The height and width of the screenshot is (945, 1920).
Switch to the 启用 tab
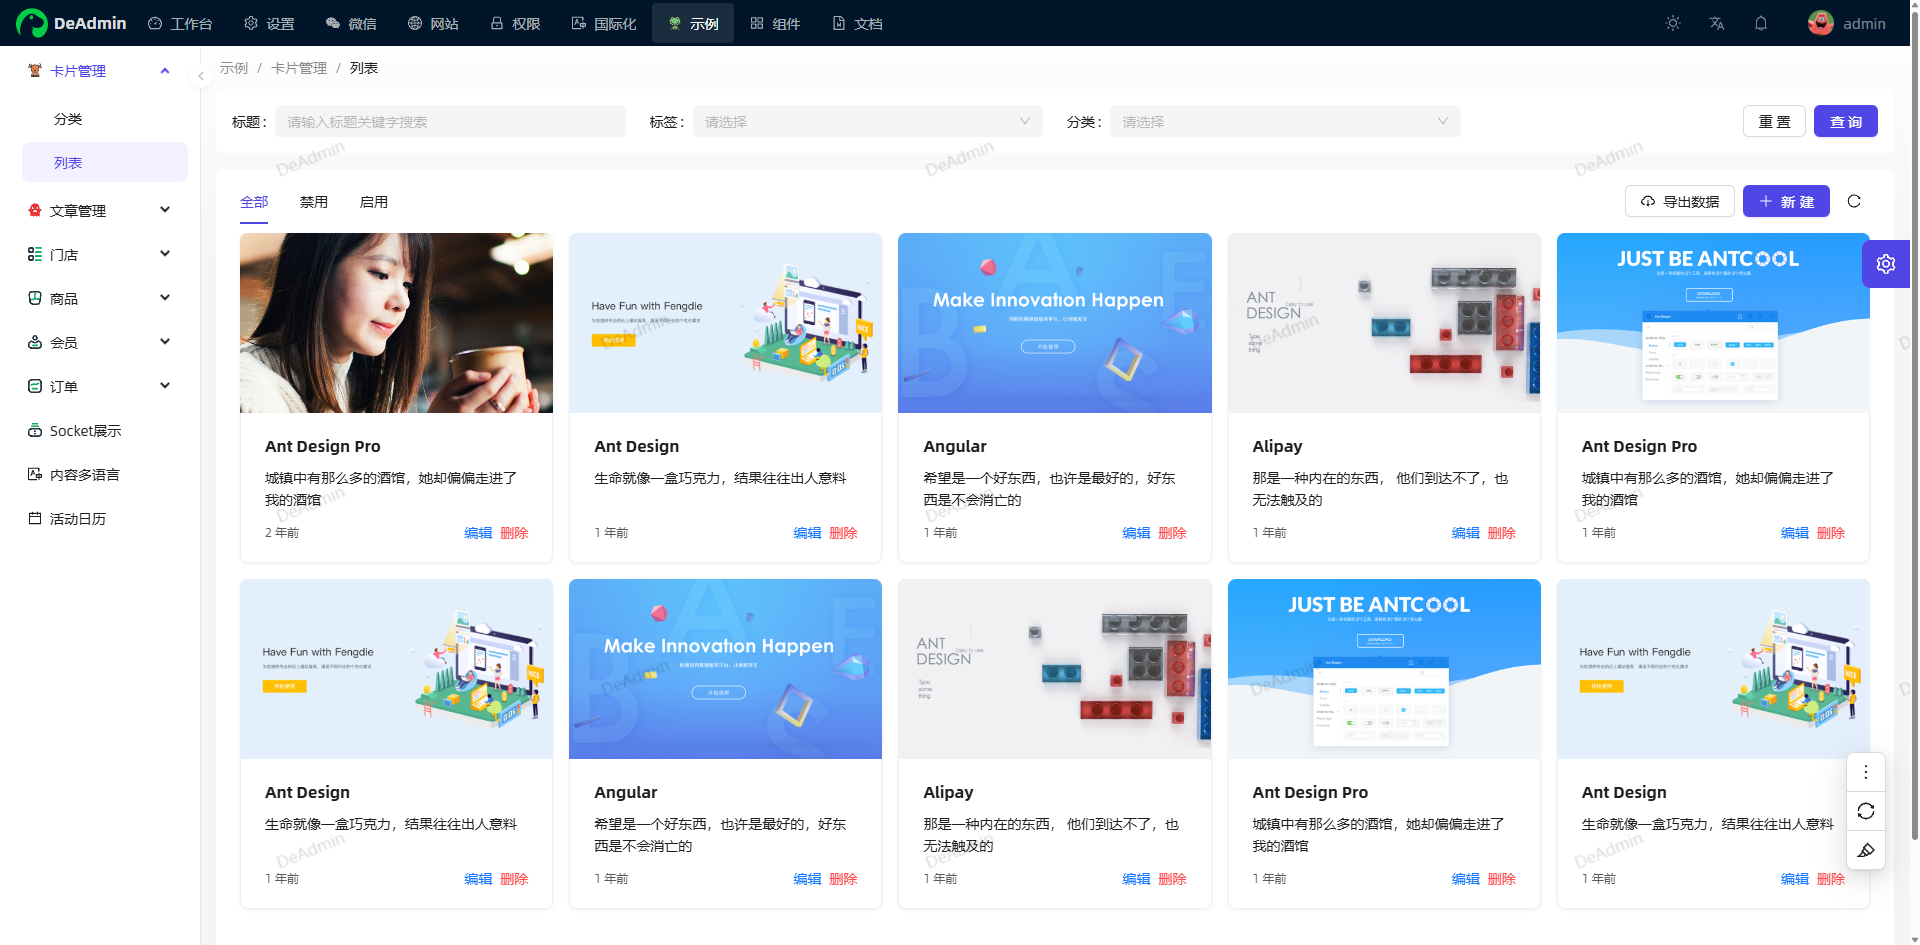tap(374, 202)
